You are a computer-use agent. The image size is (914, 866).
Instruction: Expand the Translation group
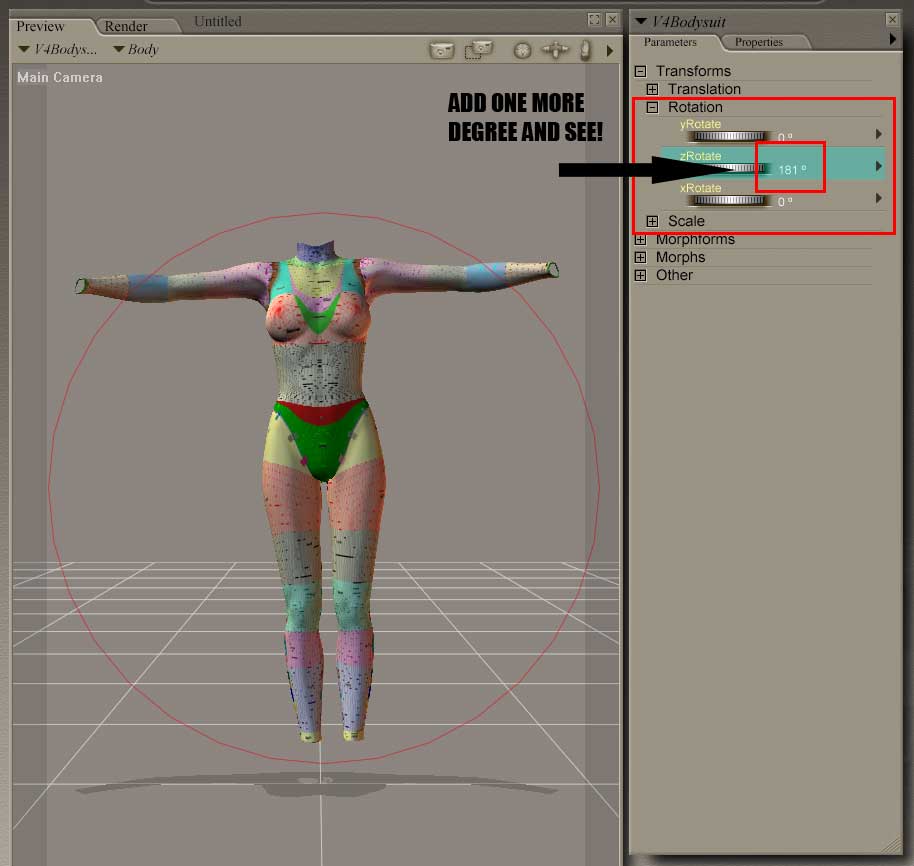click(653, 89)
